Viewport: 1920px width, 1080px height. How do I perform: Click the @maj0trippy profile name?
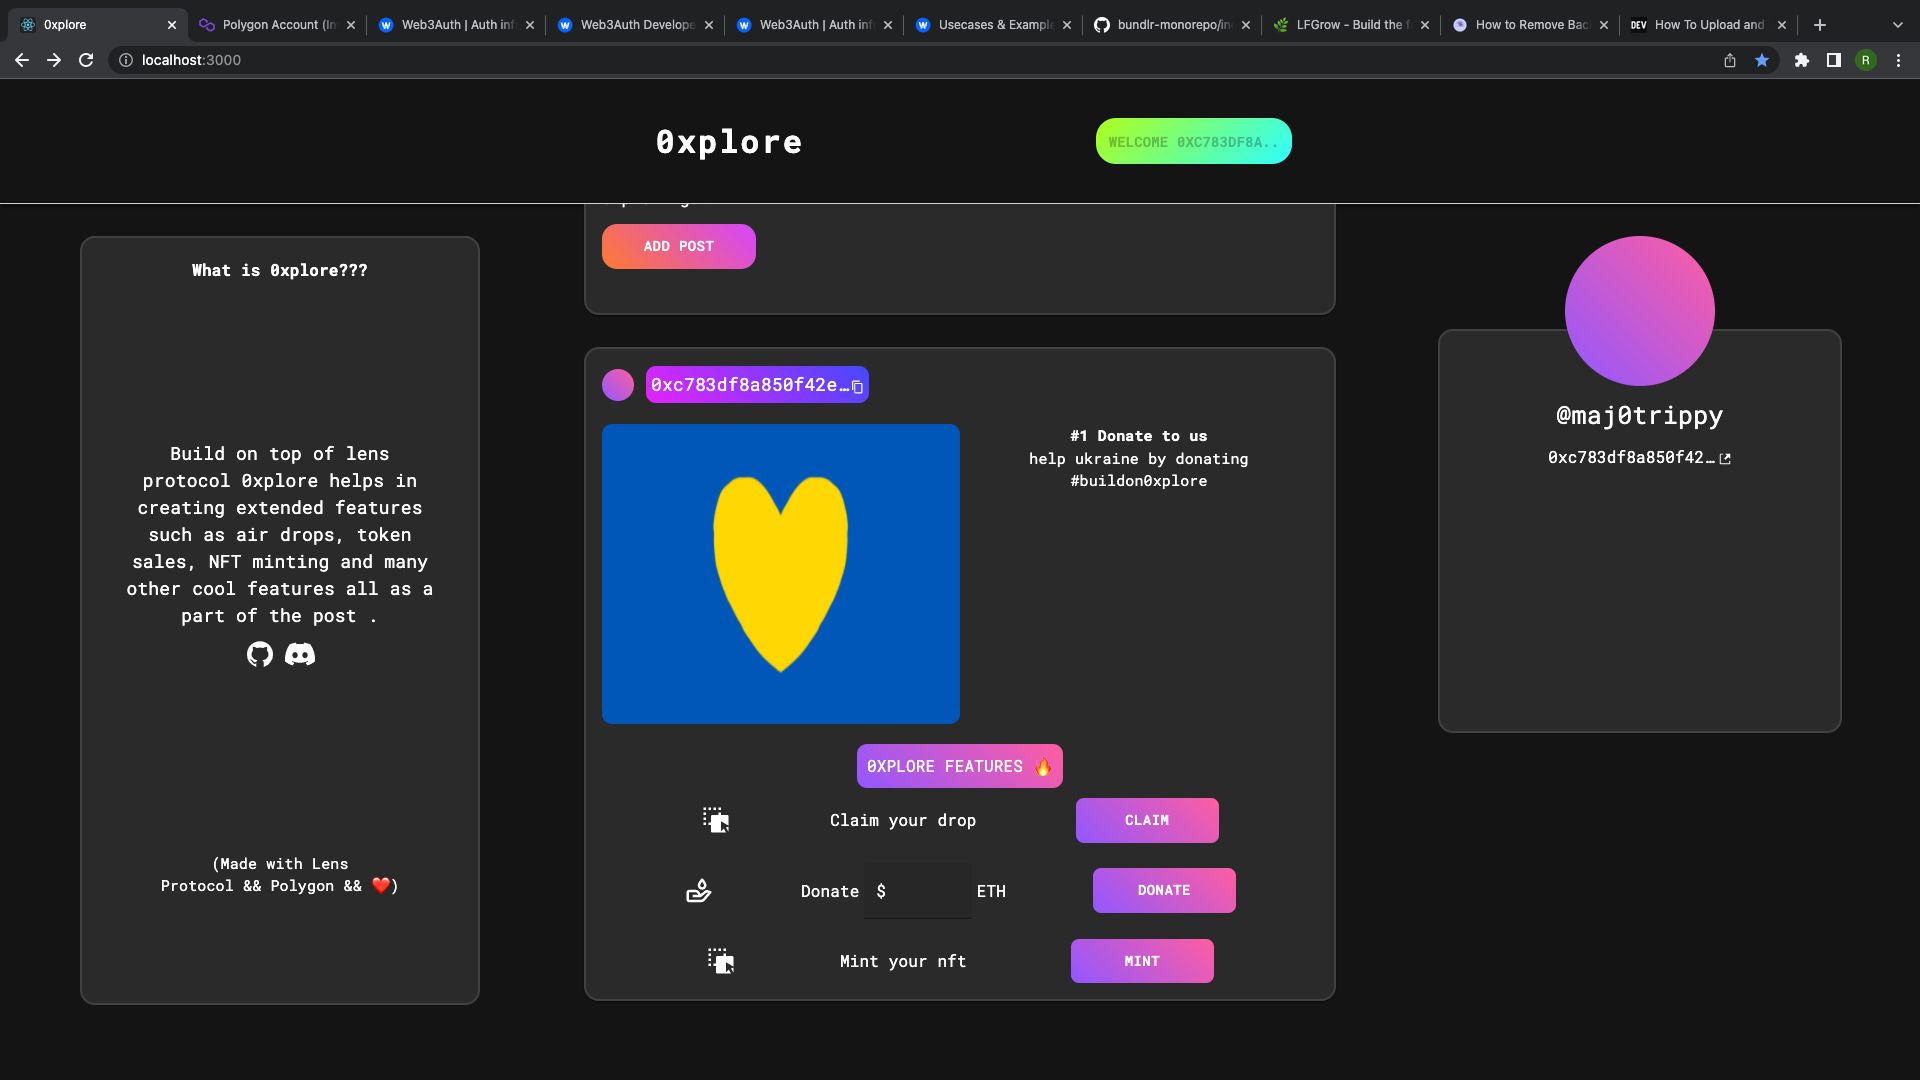(1639, 414)
